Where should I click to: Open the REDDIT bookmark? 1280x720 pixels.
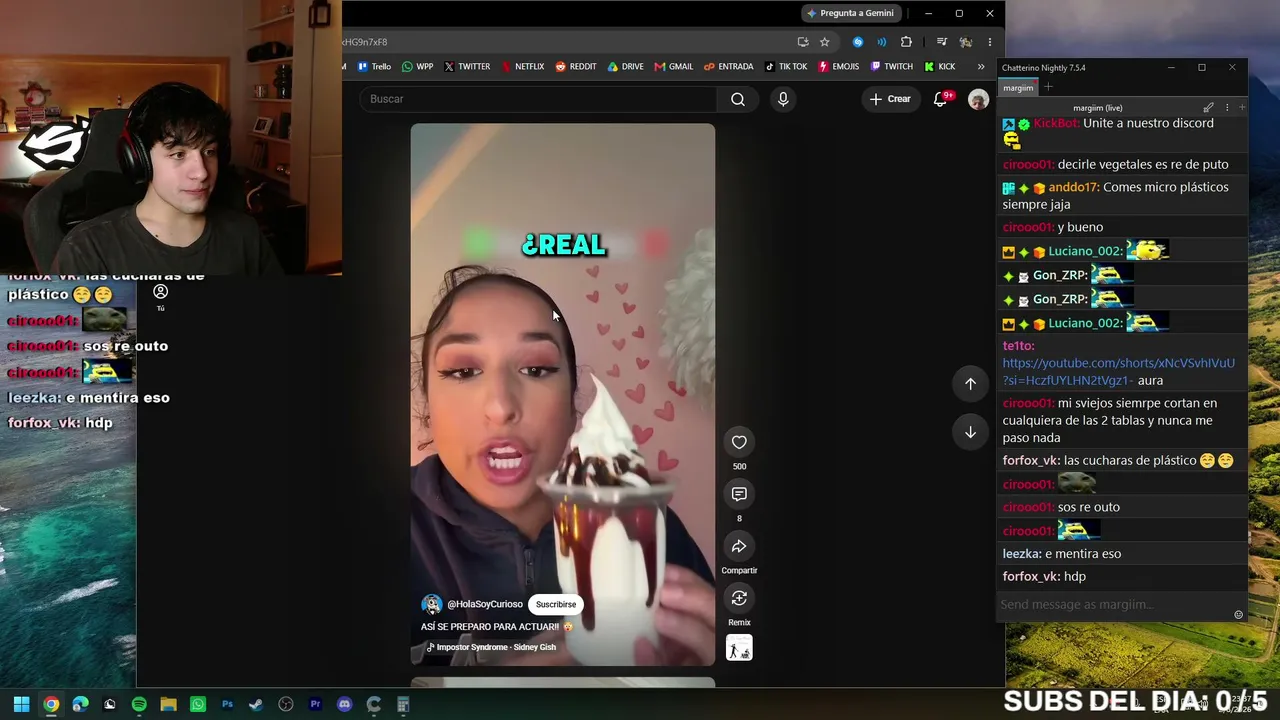pyautogui.click(x=576, y=67)
